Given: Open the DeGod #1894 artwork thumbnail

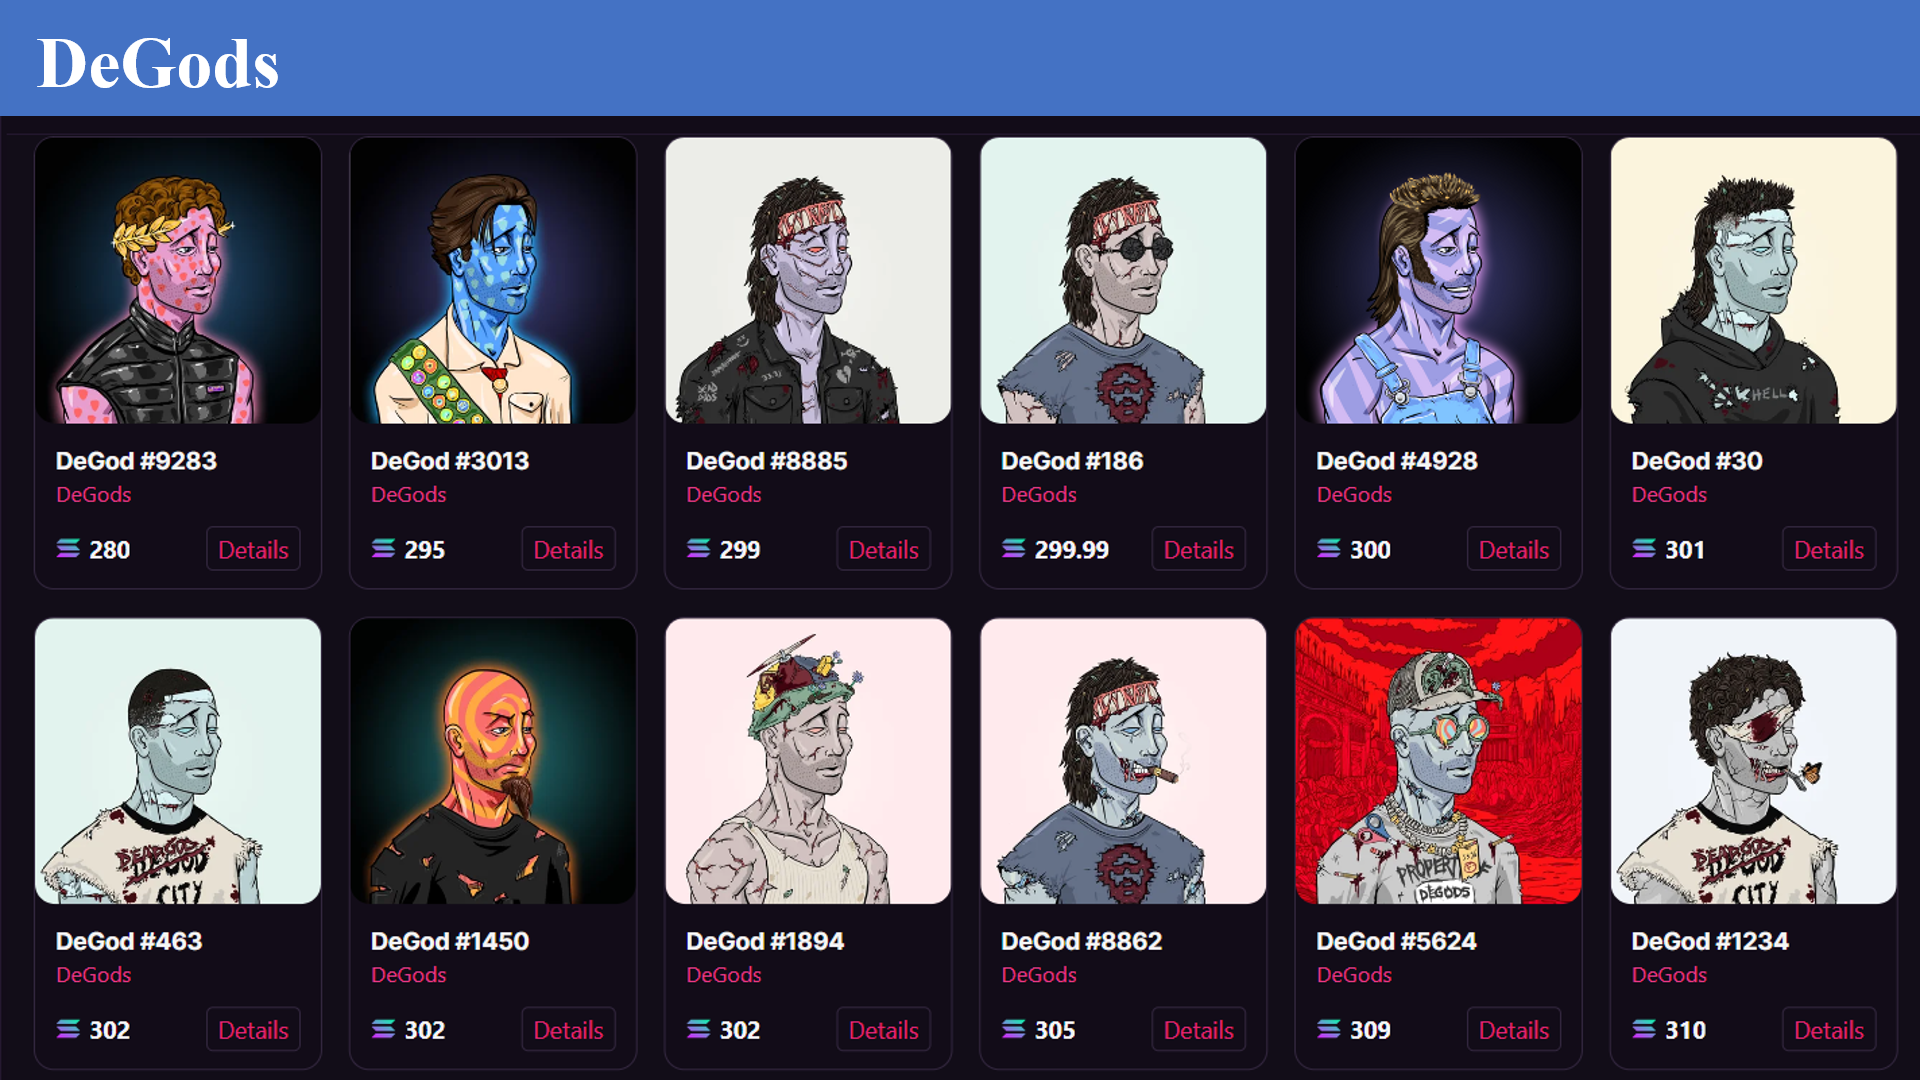Looking at the screenshot, I should coord(808,761).
